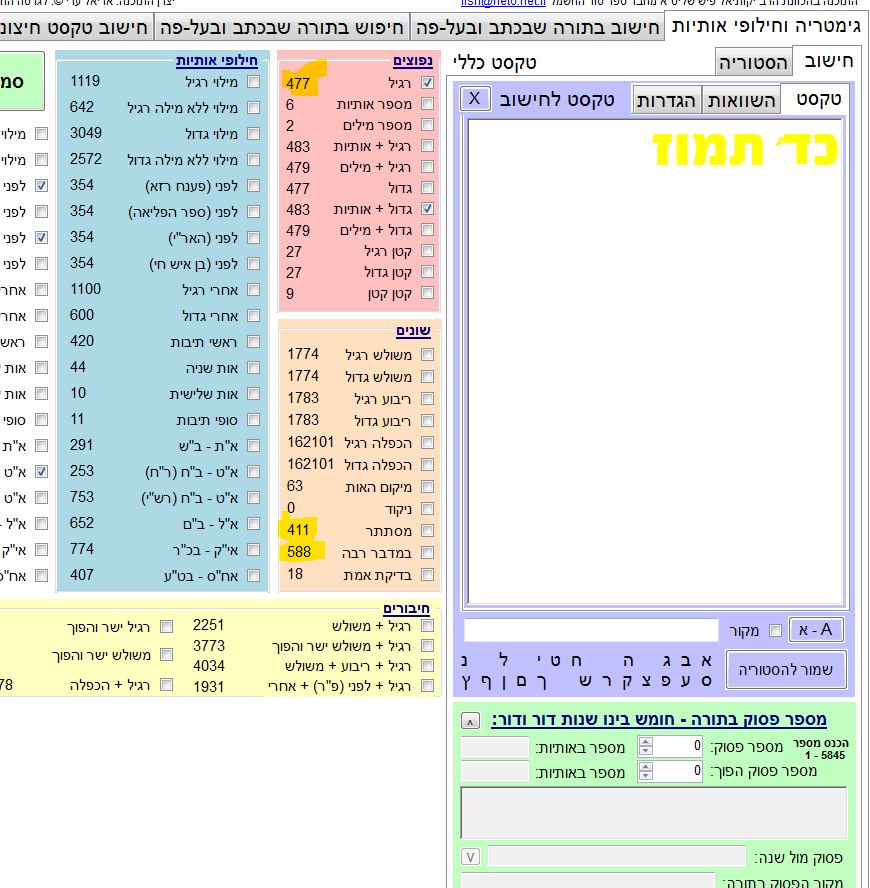Image resolution: width=870 pixels, height=888 pixels.
Task: Click the A - א letter toggle button
Action: [817, 629]
